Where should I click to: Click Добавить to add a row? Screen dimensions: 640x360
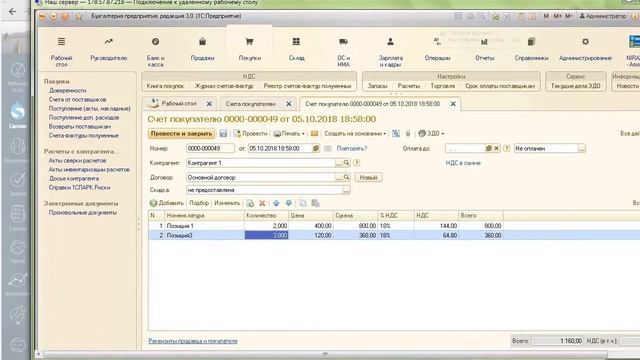pyautogui.click(x=167, y=203)
